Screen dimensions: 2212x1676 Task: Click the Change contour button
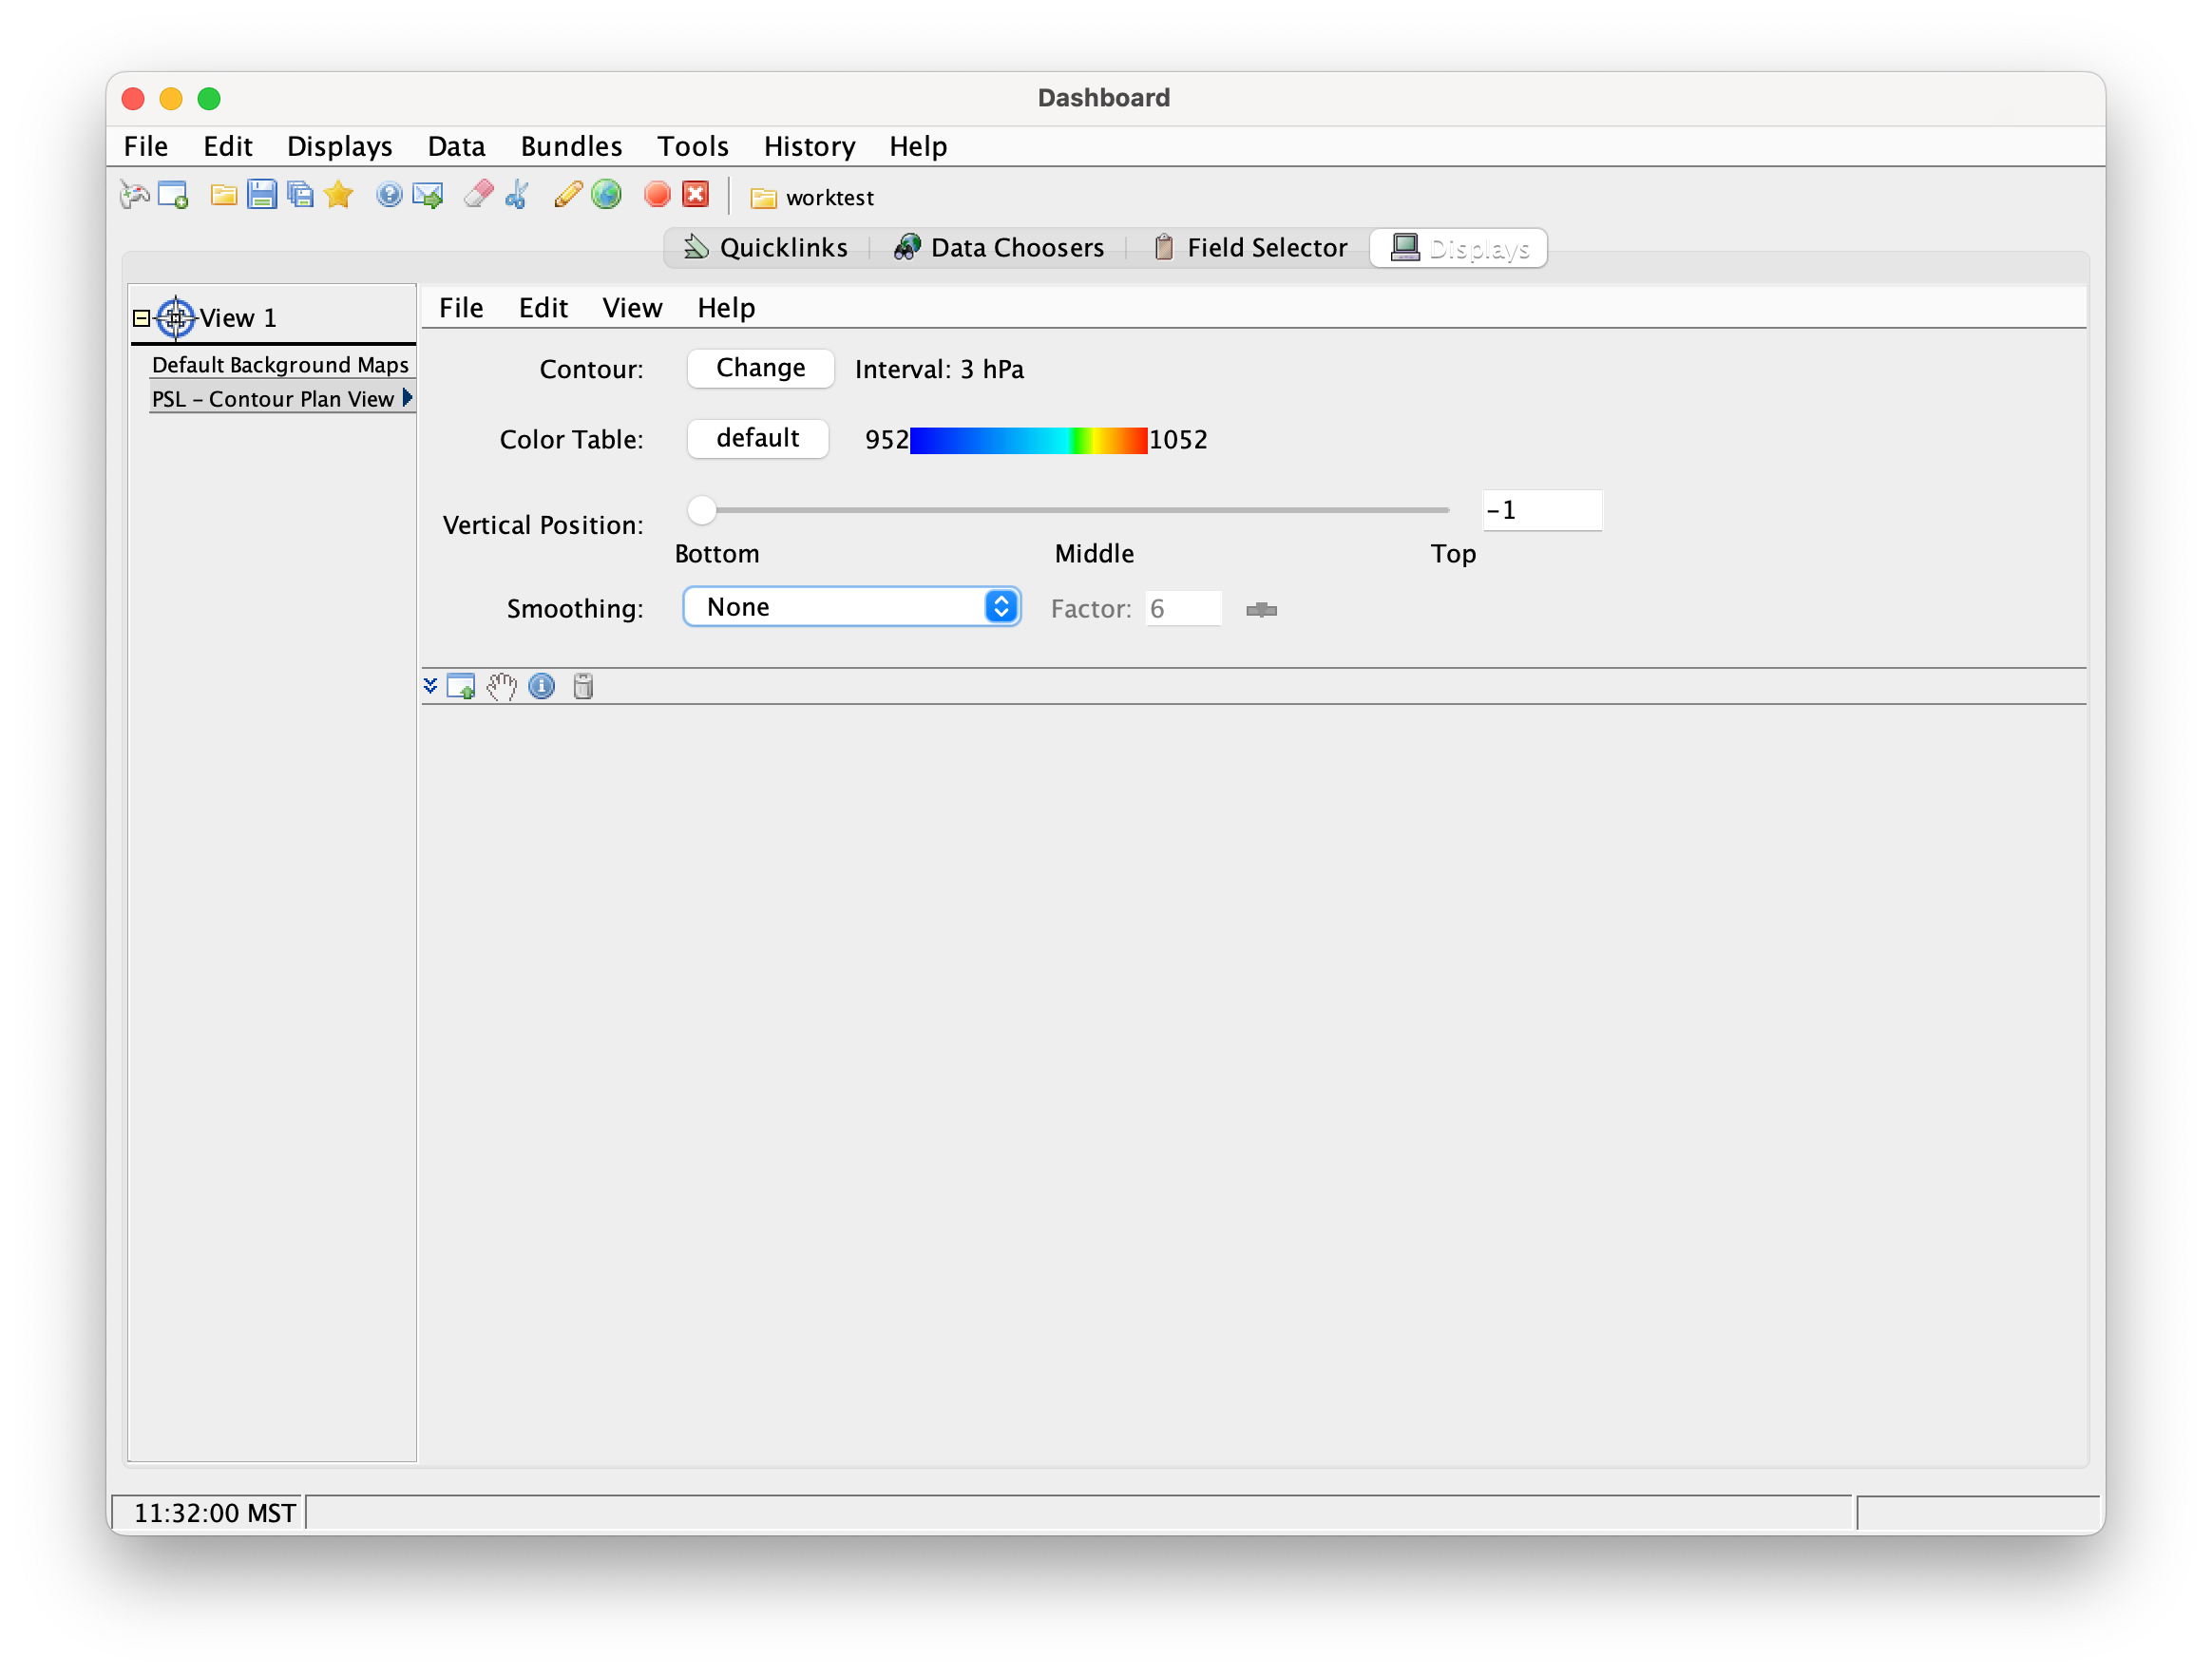coord(760,368)
